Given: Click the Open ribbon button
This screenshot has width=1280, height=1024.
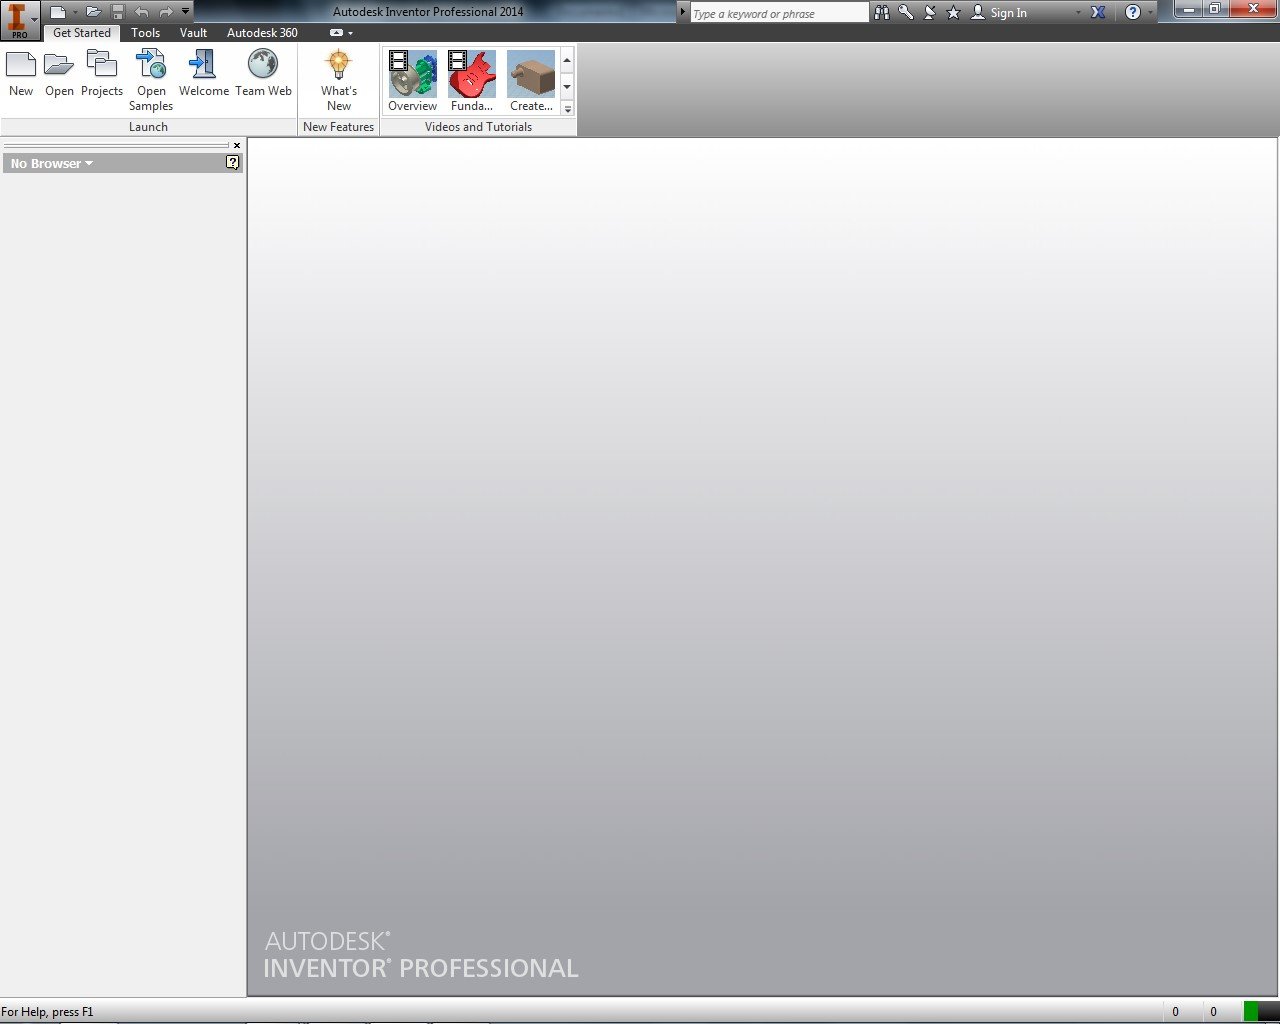Looking at the screenshot, I should pyautogui.click(x=59, y=74).
